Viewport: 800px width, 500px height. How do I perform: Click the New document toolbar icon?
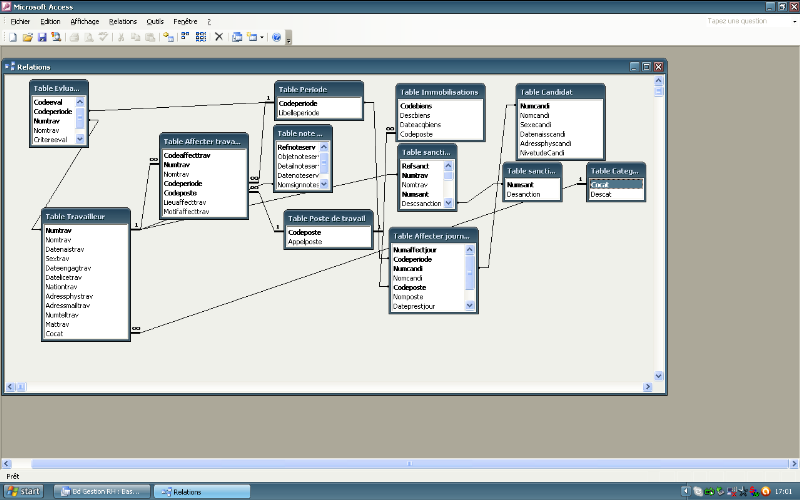coord(12,37)
